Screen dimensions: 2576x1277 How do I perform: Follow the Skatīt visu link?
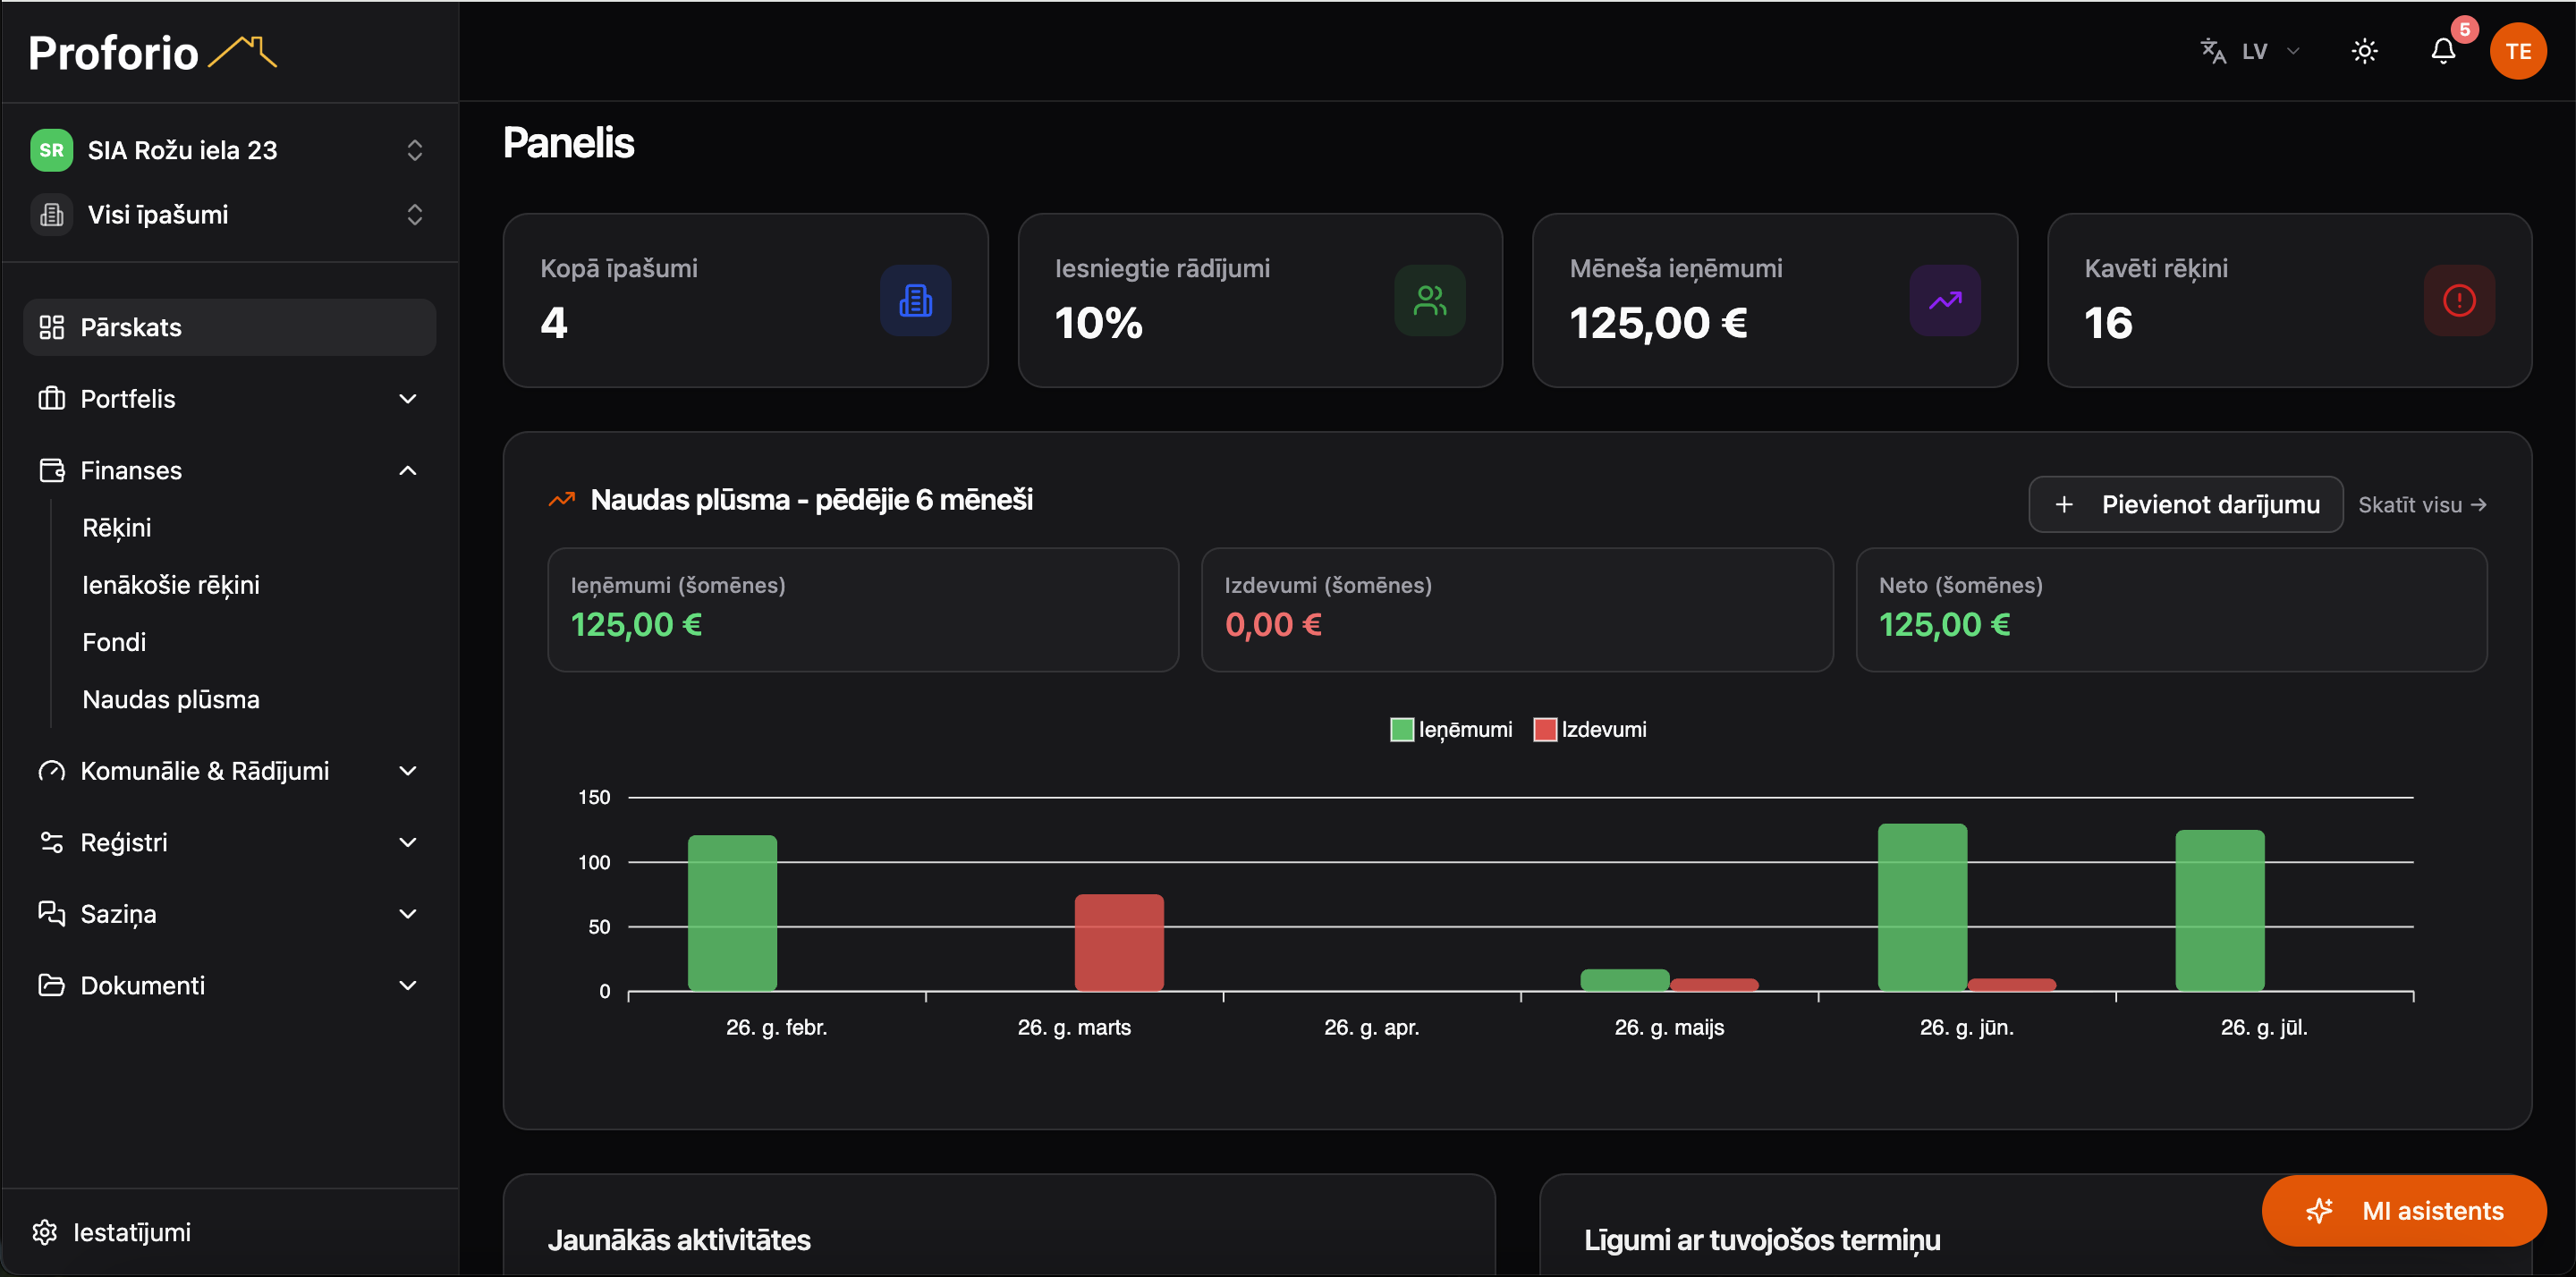point(2422,505)
